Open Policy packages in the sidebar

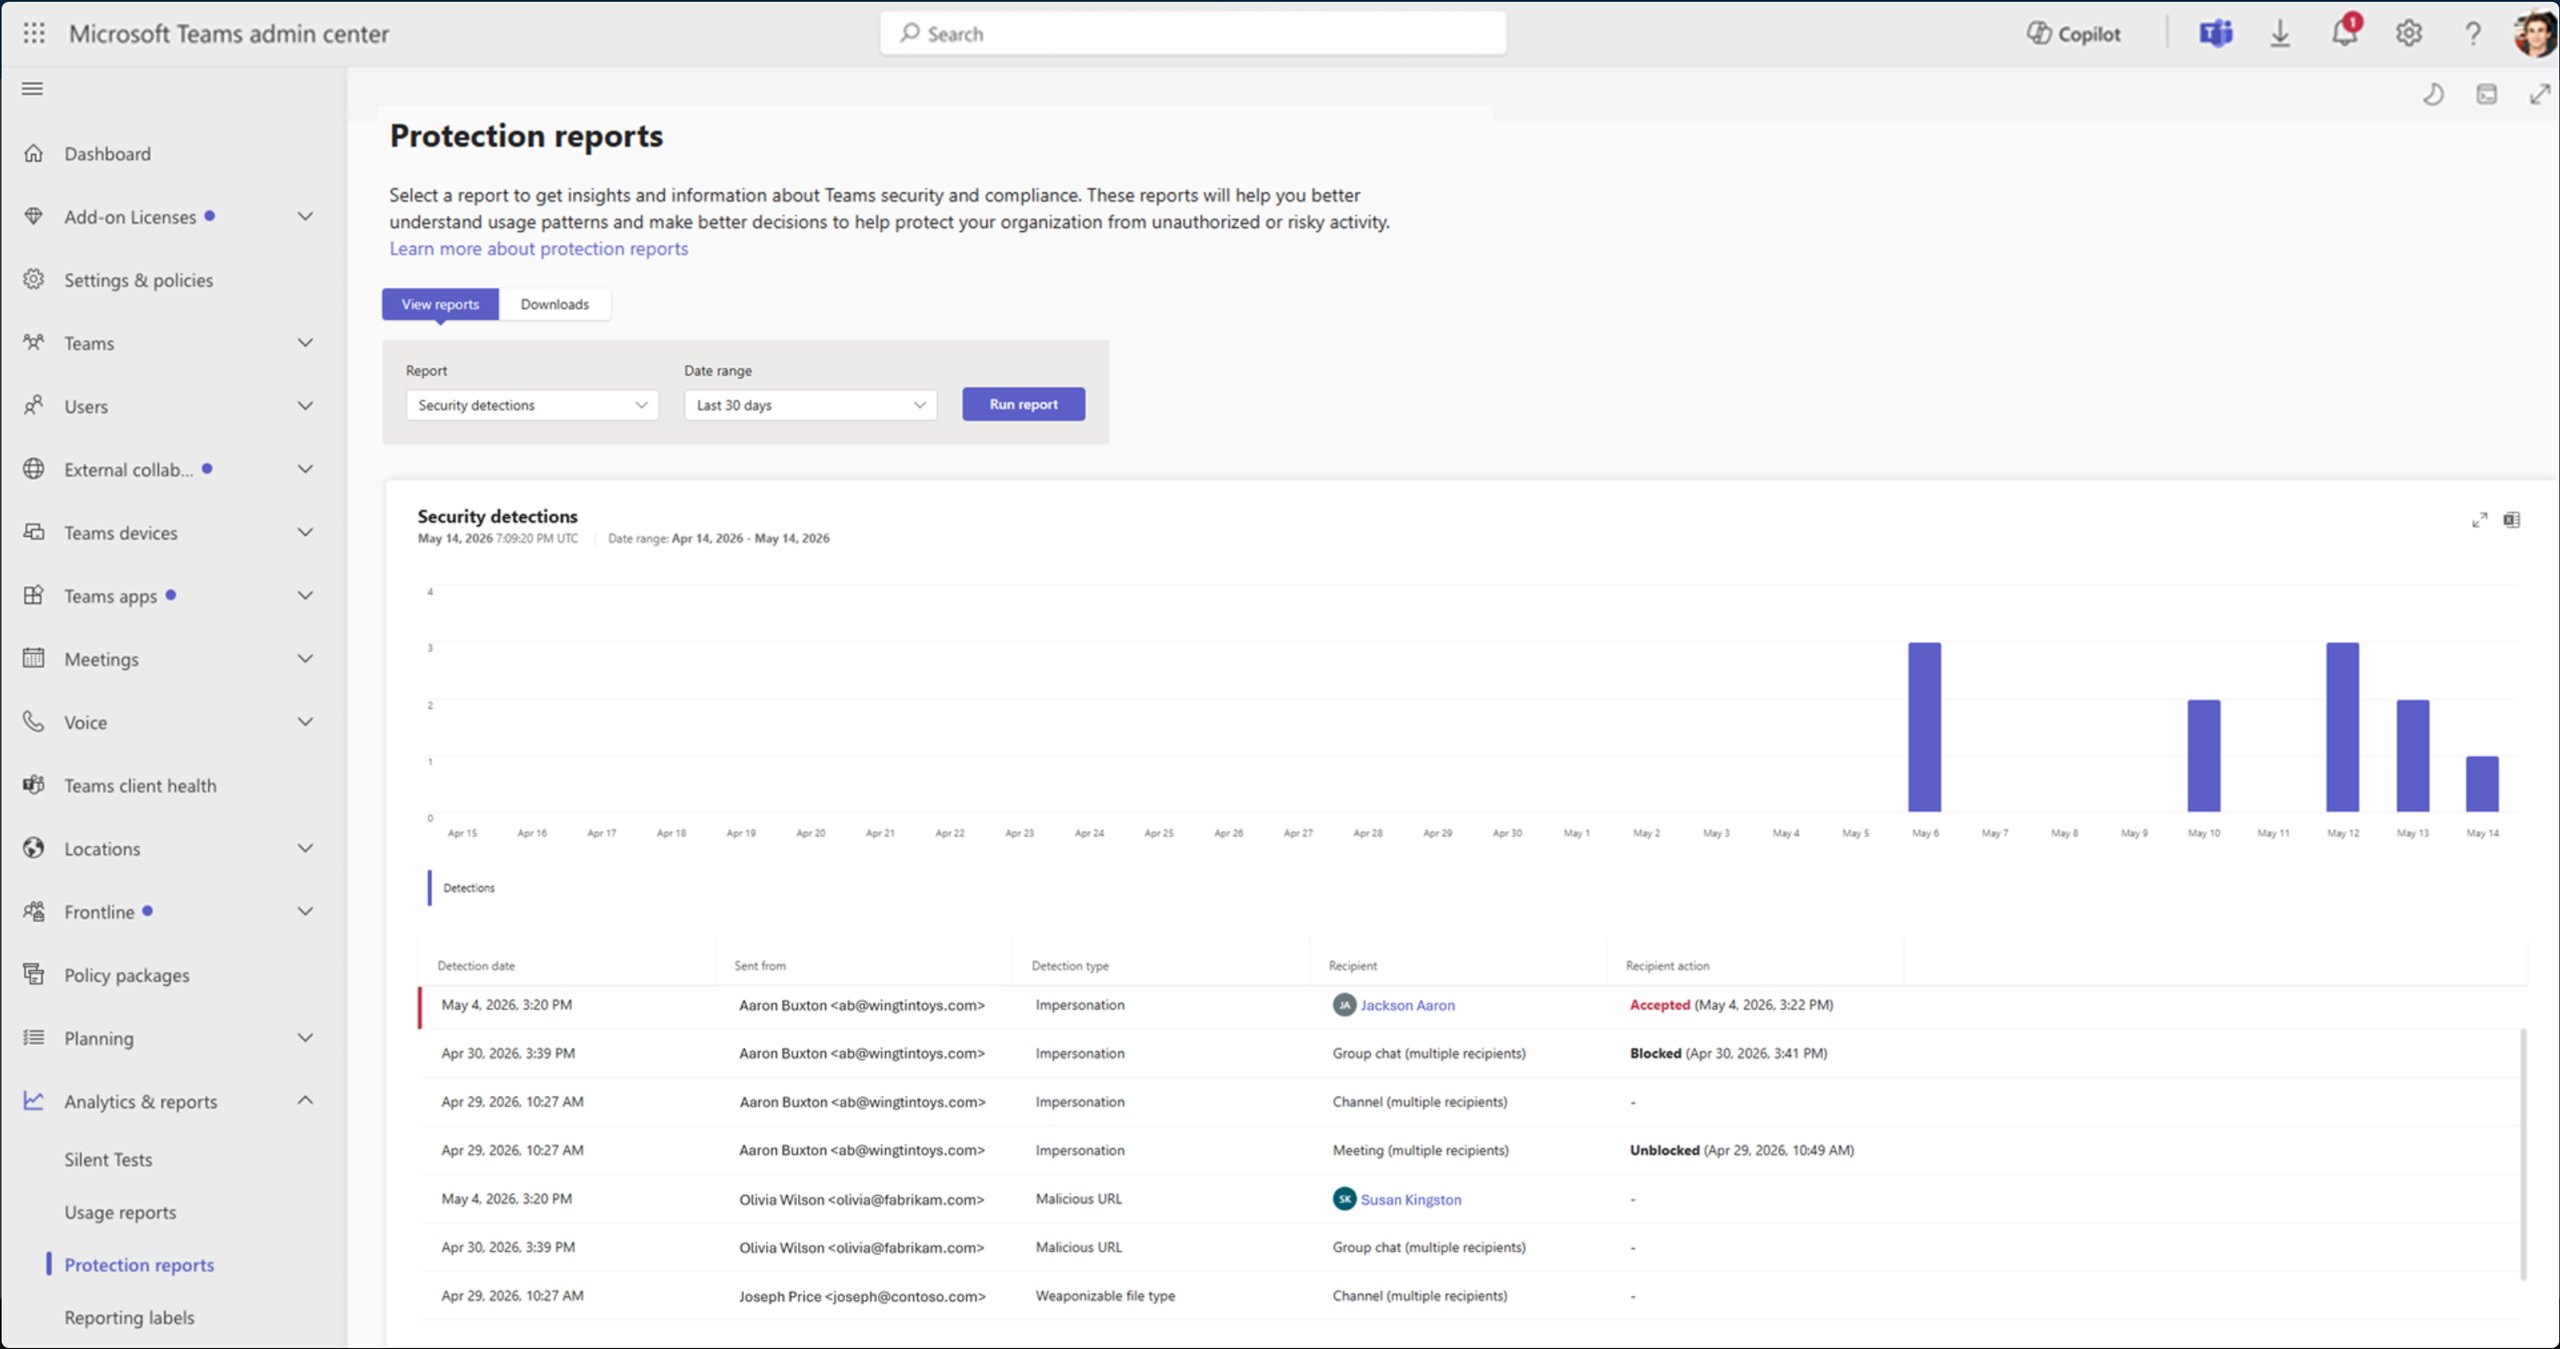pos(126,975)
